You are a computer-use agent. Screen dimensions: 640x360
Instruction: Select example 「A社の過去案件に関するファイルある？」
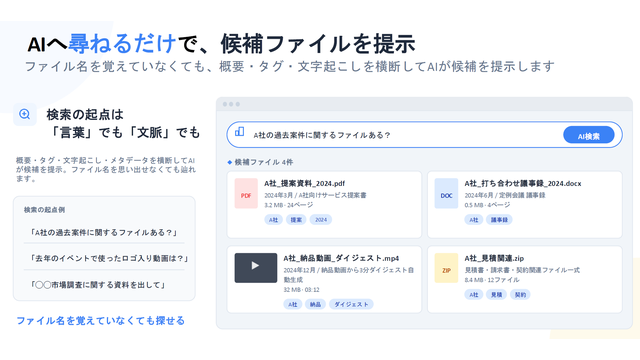click(x=104, y=233)
